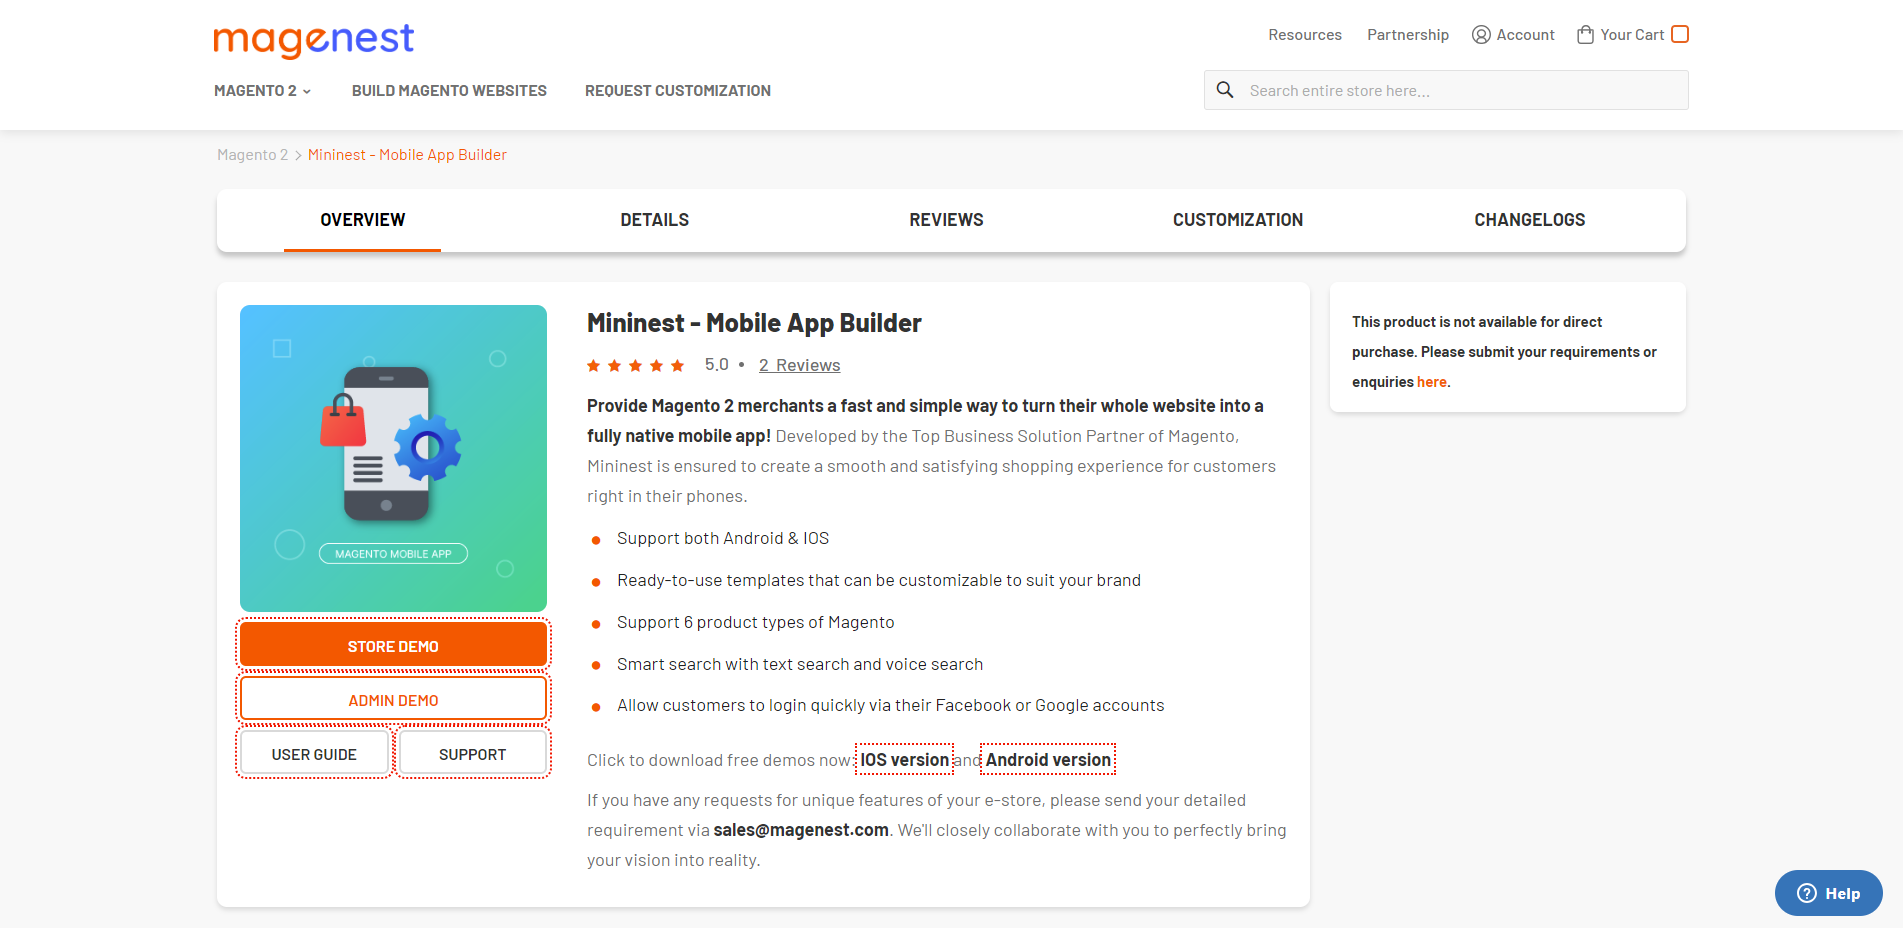Click the cart item counter box
Image resolution: width=1903 pixels, height=928 pixels.
point(1680,34)
